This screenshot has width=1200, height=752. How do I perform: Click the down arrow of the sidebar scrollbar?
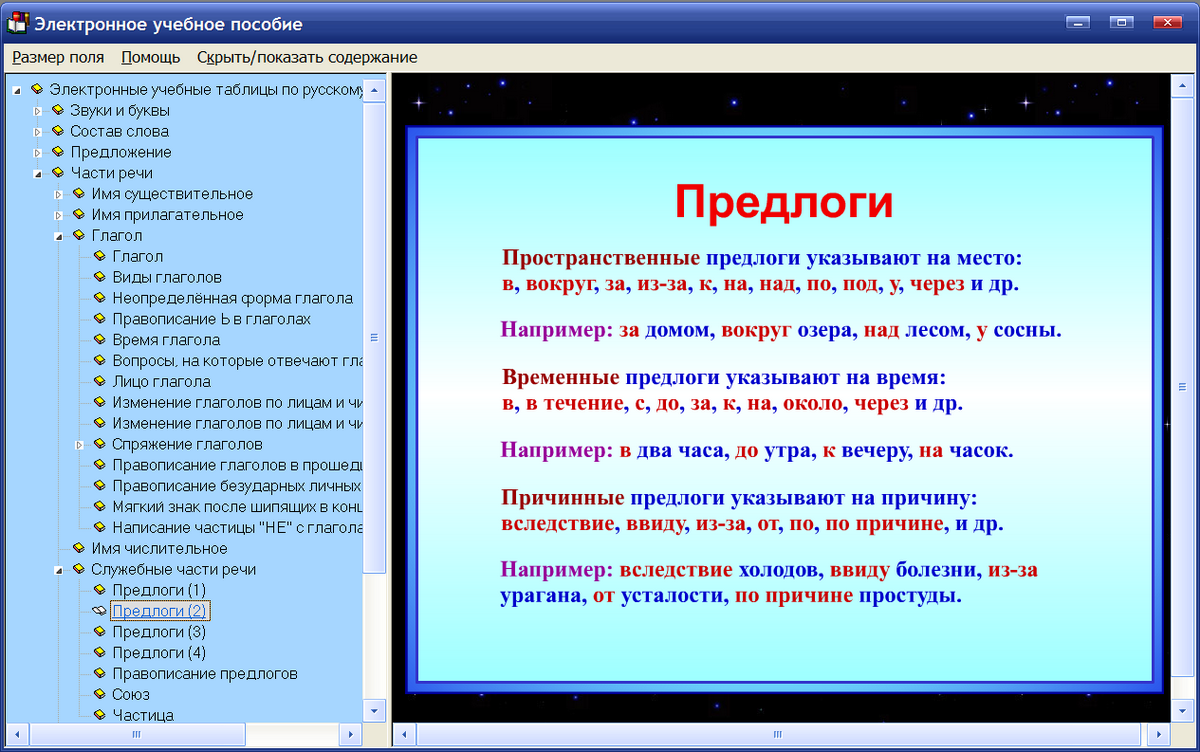coord(372,711)
